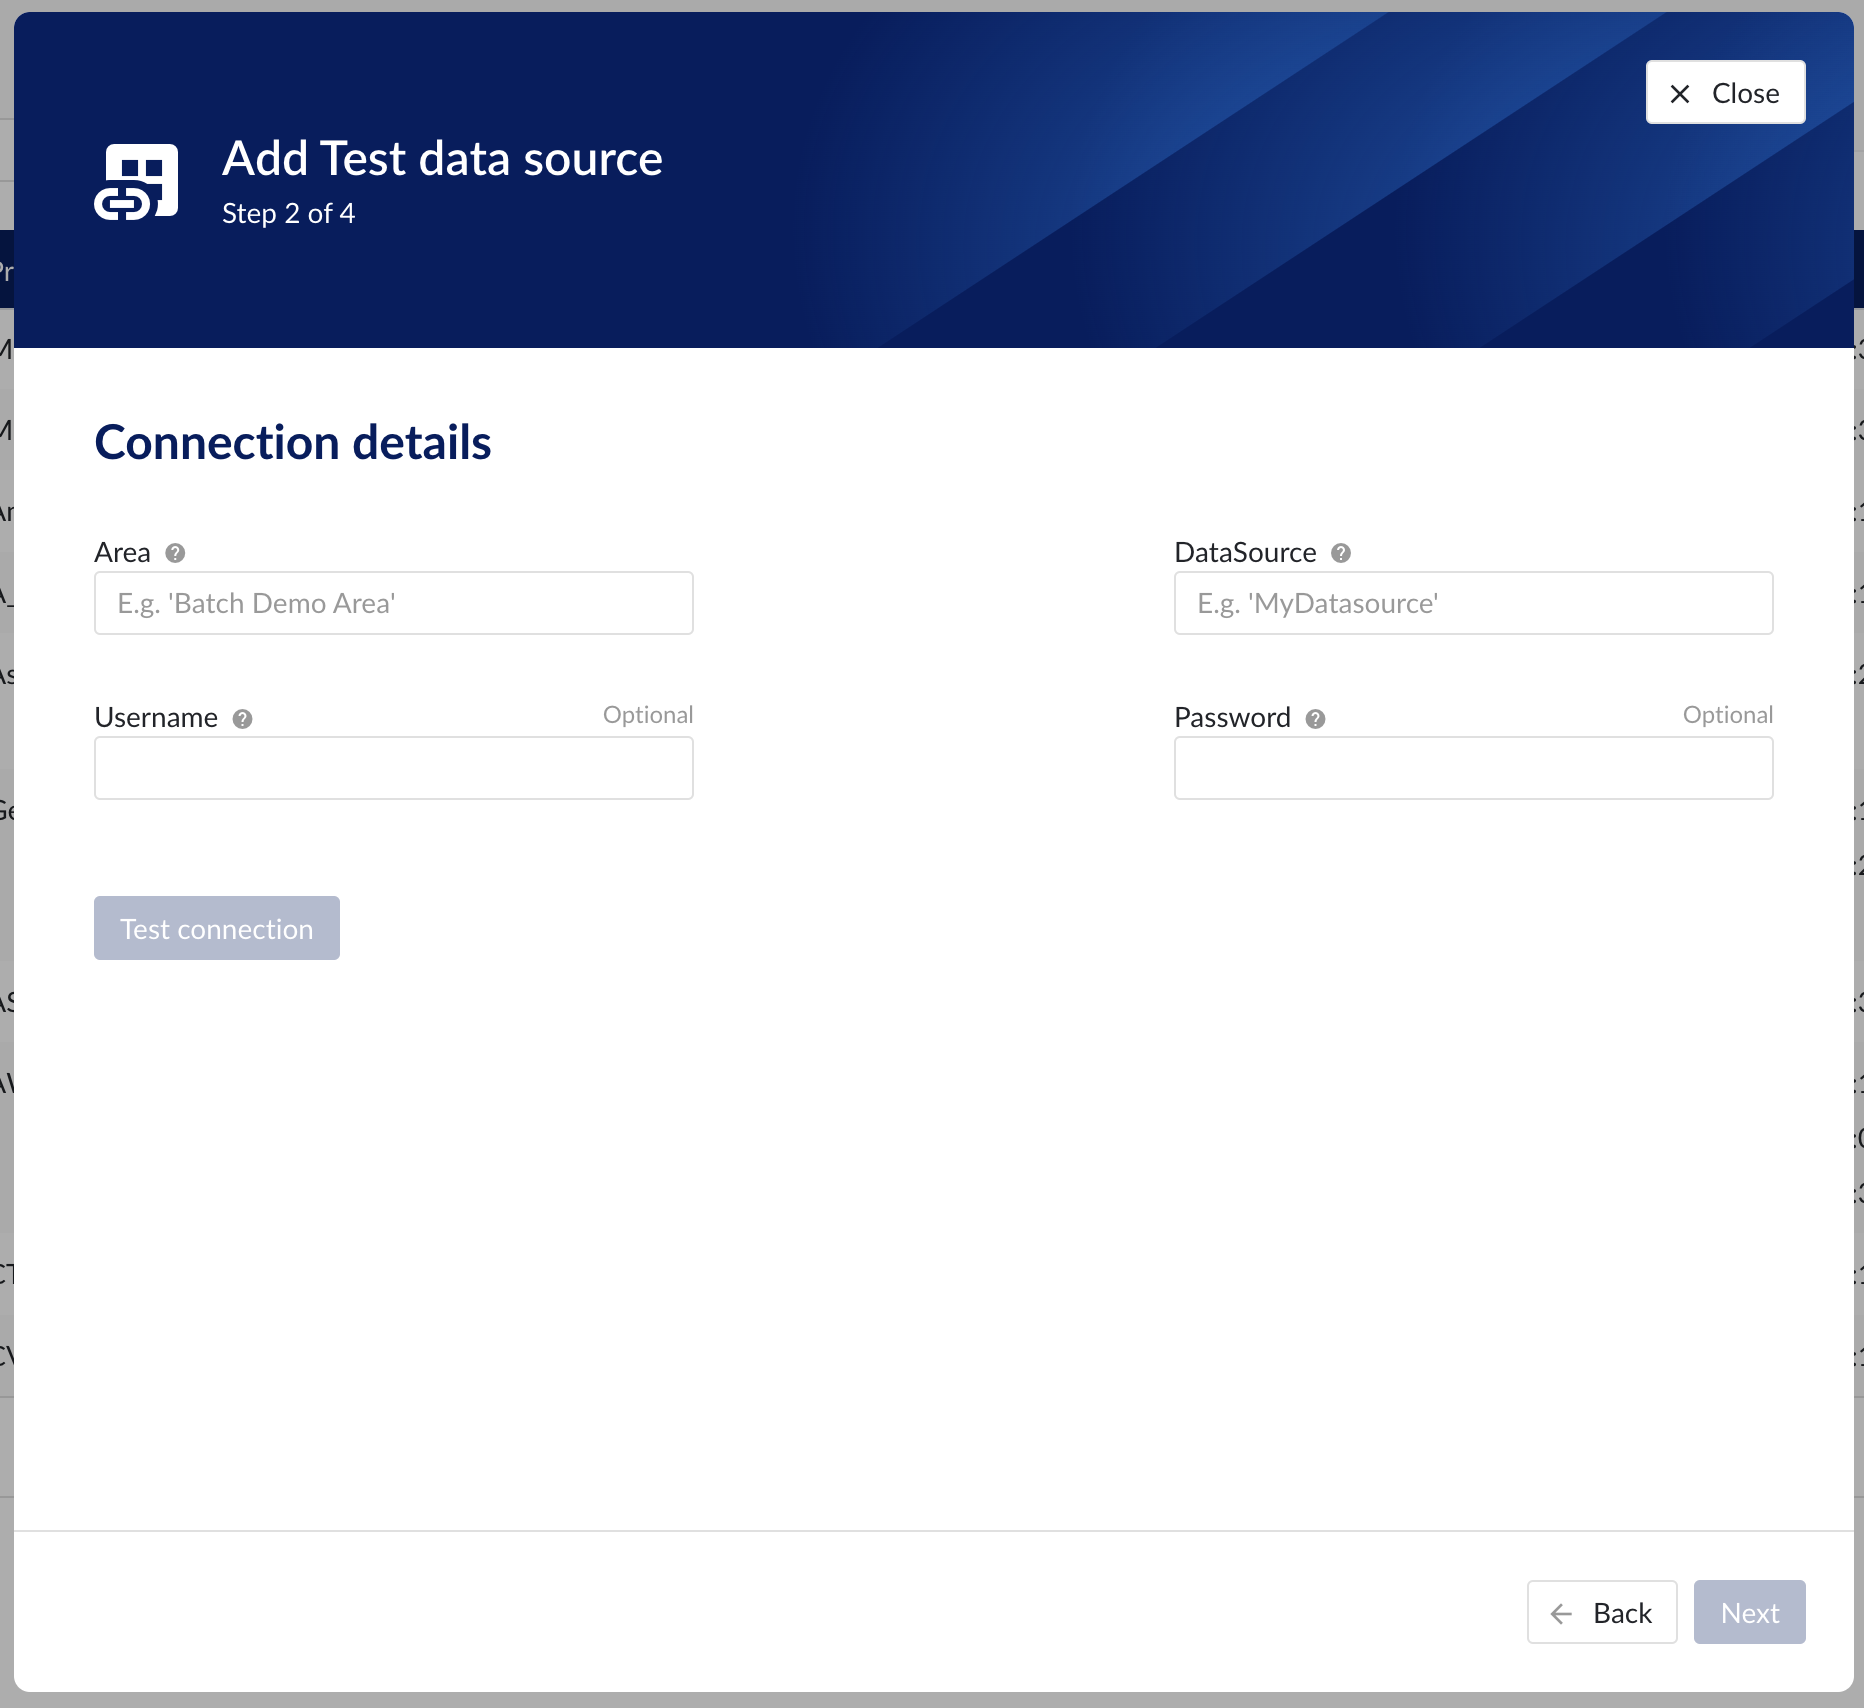Click the help icon next to Password
This screenshot has width=1864, height=1708.
click(x=1316, y=718)
